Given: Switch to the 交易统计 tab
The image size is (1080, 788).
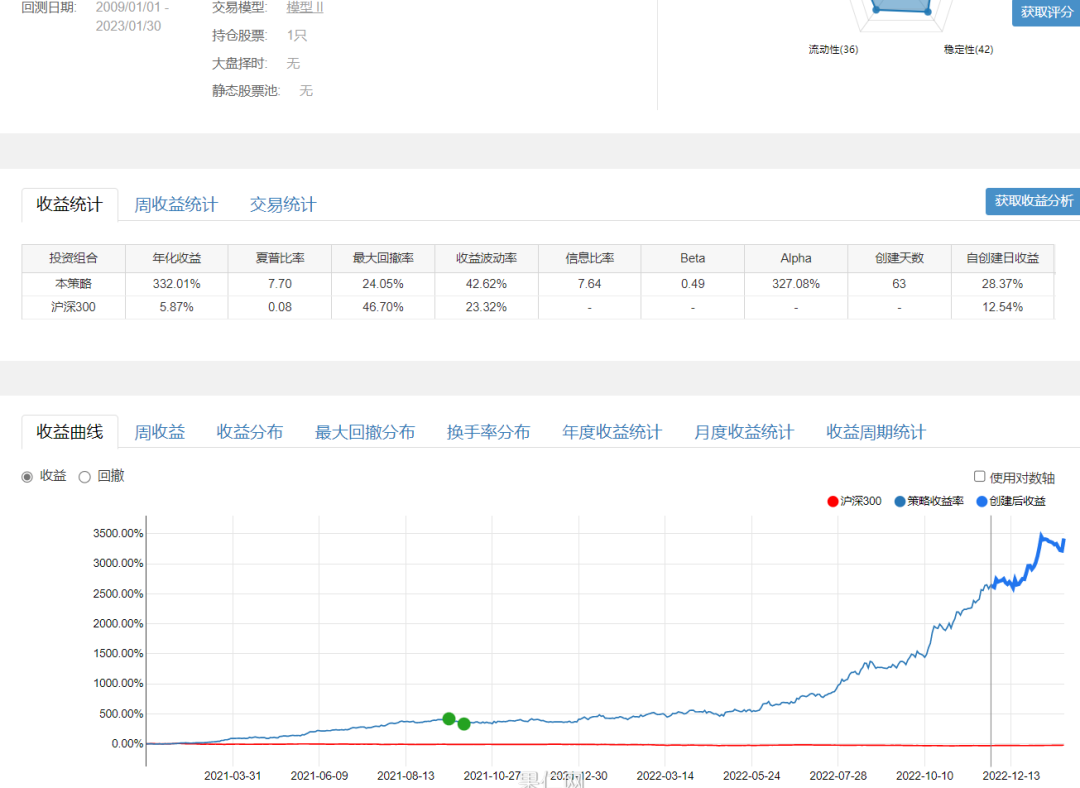Looking at the screenshot, I should [282, 205].
